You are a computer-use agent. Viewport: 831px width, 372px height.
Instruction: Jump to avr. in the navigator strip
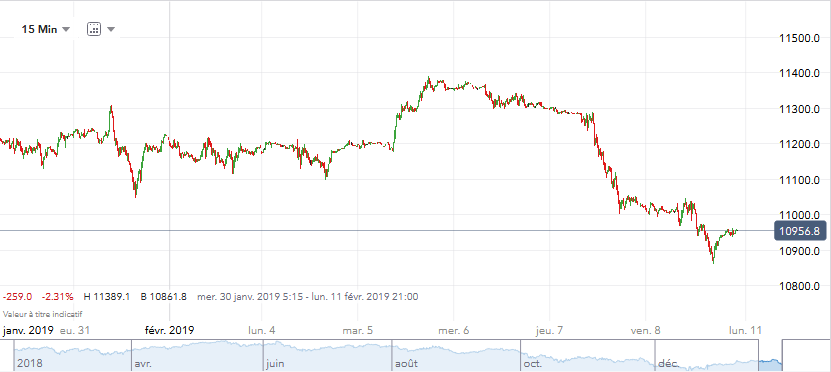[143, 365]
